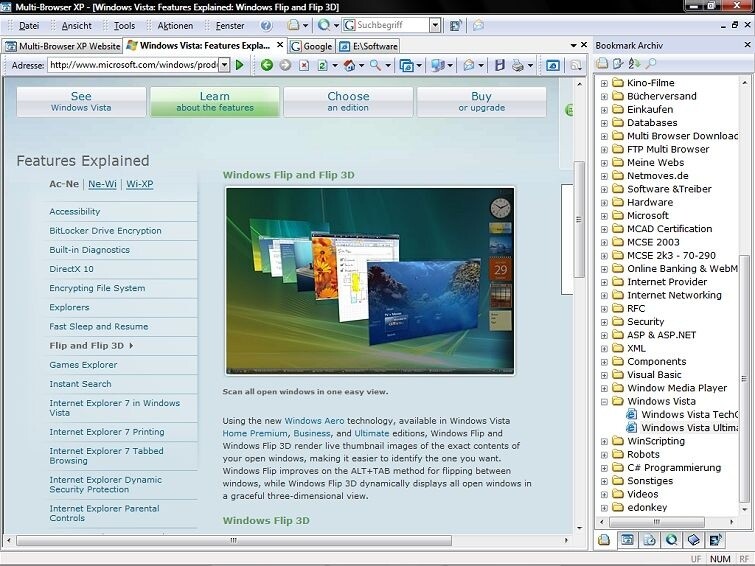
Task: Select the blue book panel tab icon
Action: coord(693,540)
